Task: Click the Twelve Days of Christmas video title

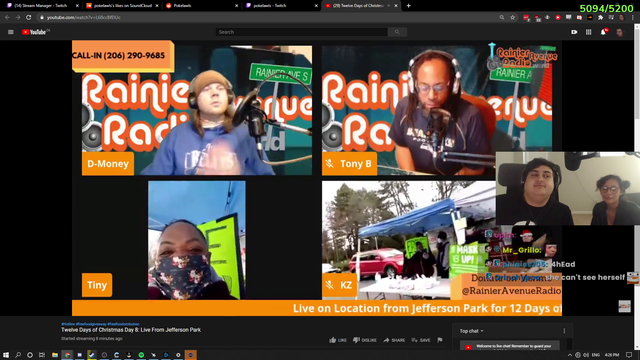Action: (131, 330)
